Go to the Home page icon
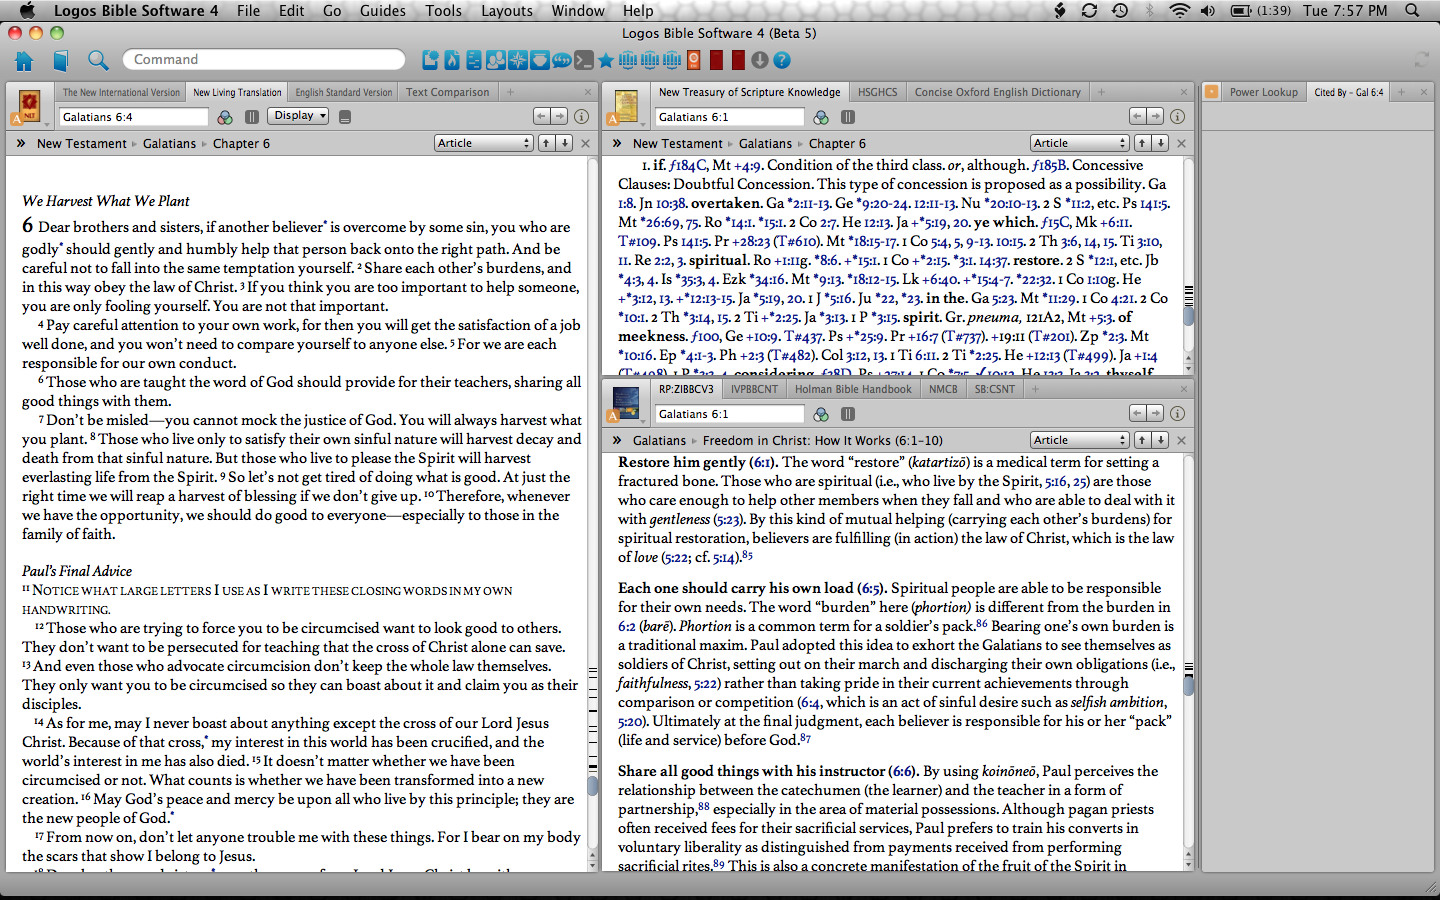Image resolution: width=1440 pixels, height=900 pixels. pos(24,60)
